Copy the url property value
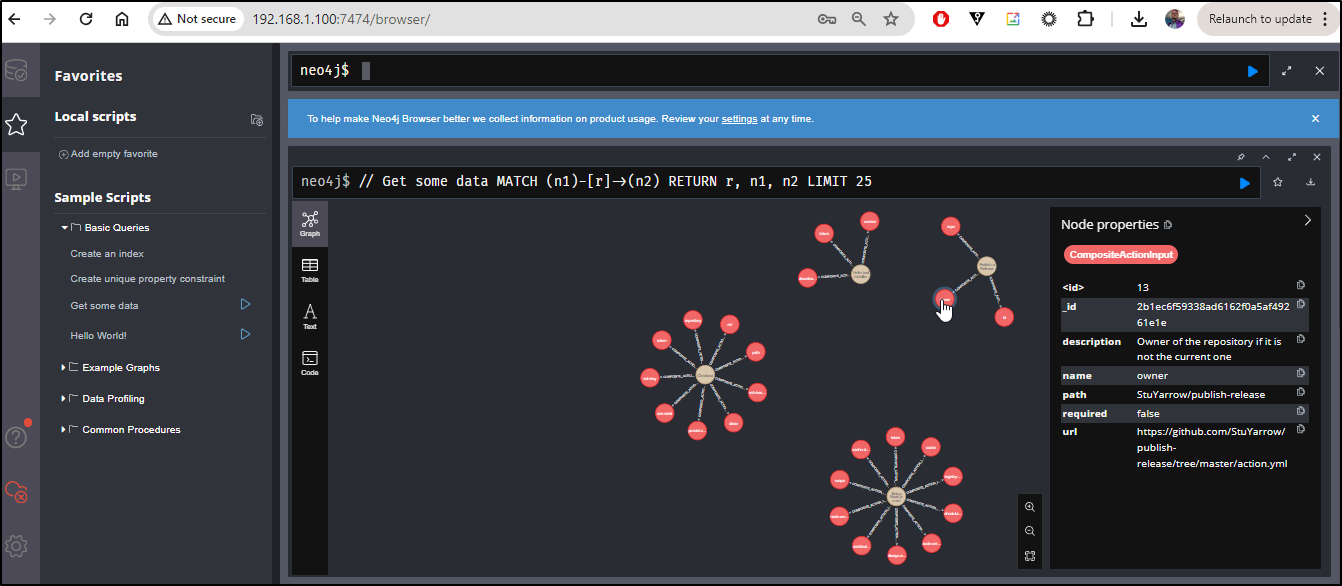Image resolution: width=1342 pixels, height=586 pixels. point(1301,430)
